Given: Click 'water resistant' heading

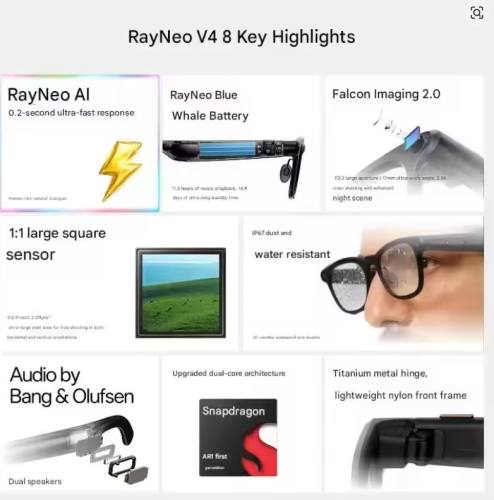Looking at the screenshot, I should coord(292,254).
